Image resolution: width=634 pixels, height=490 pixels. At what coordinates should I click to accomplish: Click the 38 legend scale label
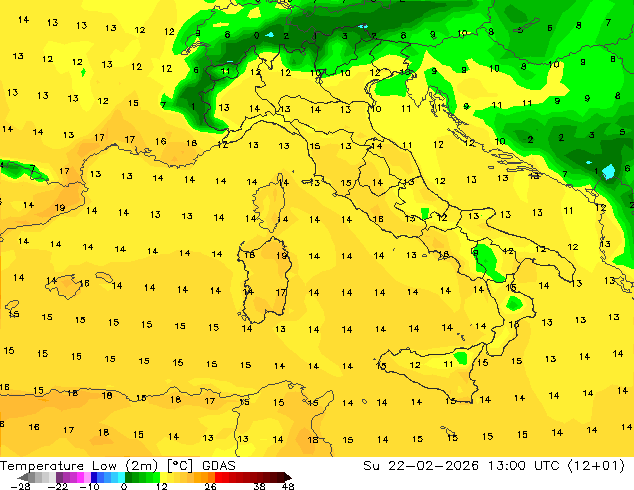(260, 486)
